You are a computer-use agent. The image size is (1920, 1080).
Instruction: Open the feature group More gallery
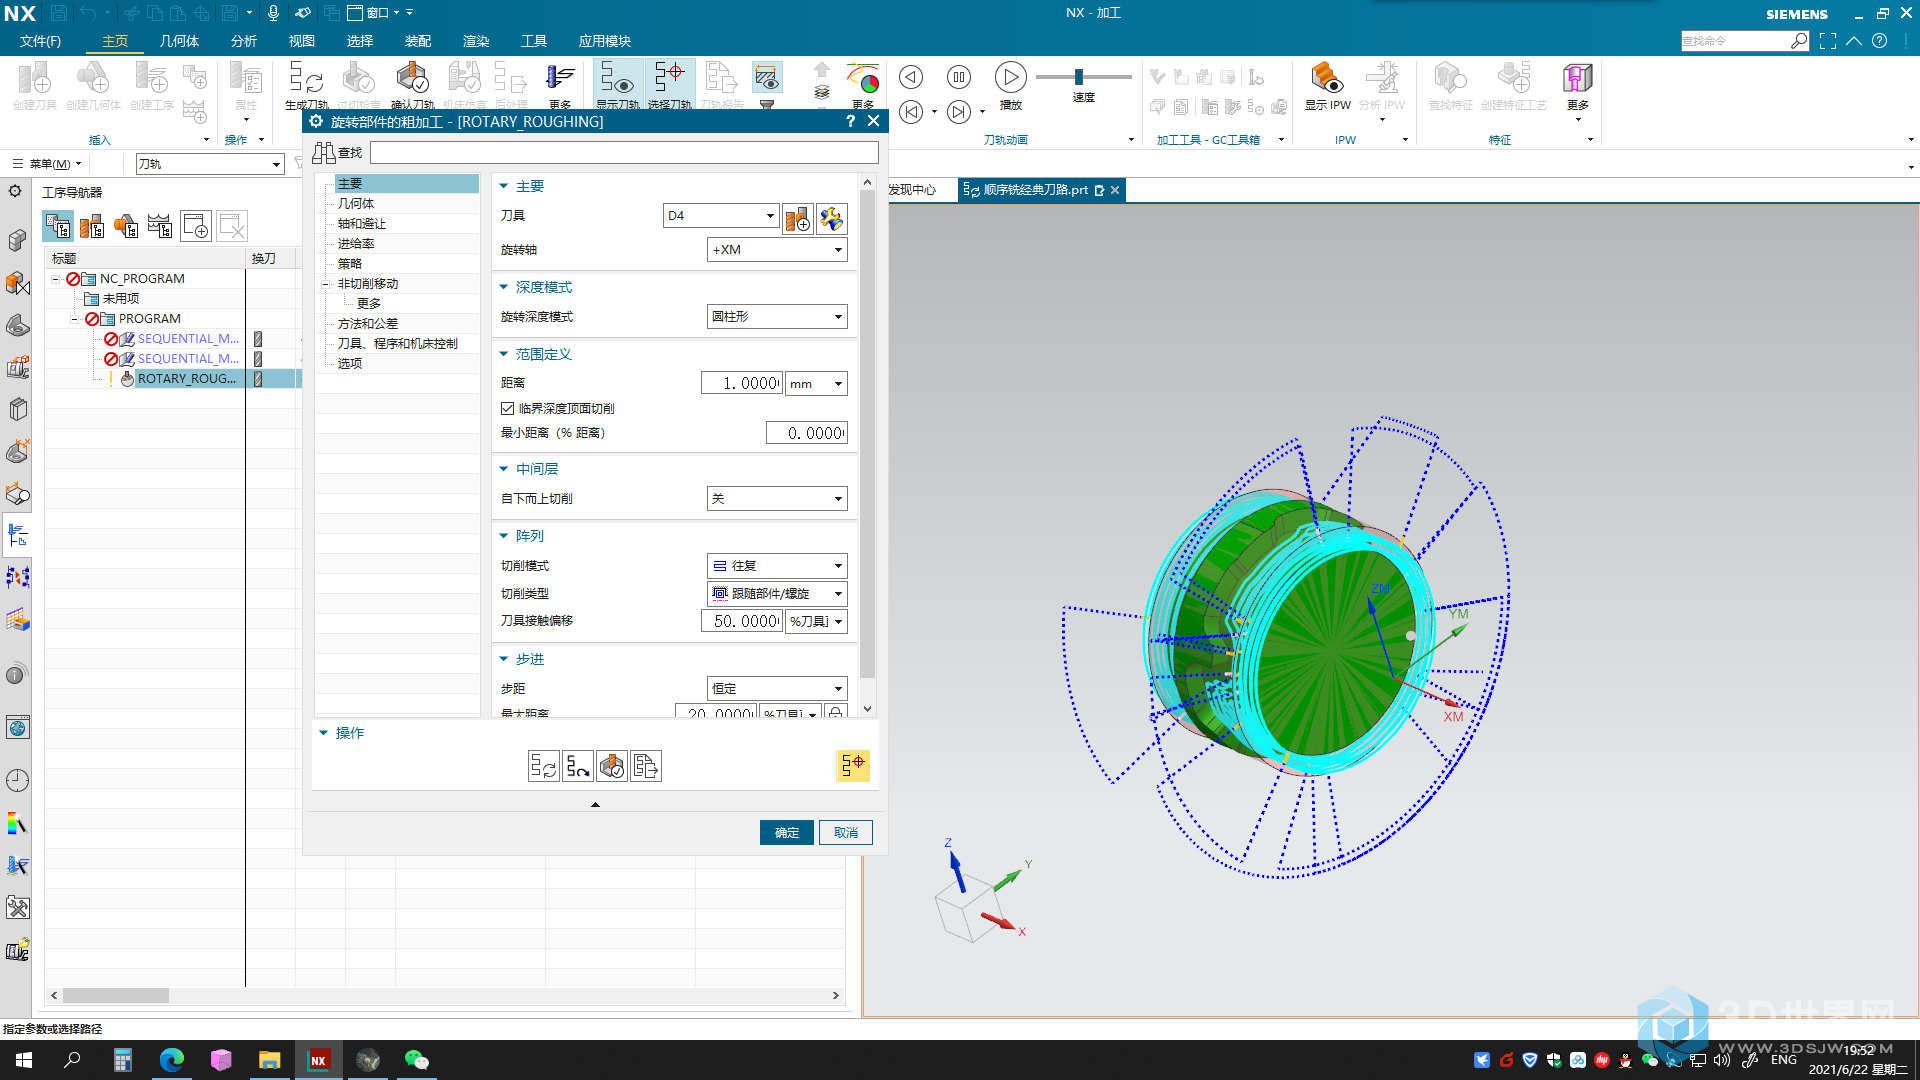(x=1577, y=88)
